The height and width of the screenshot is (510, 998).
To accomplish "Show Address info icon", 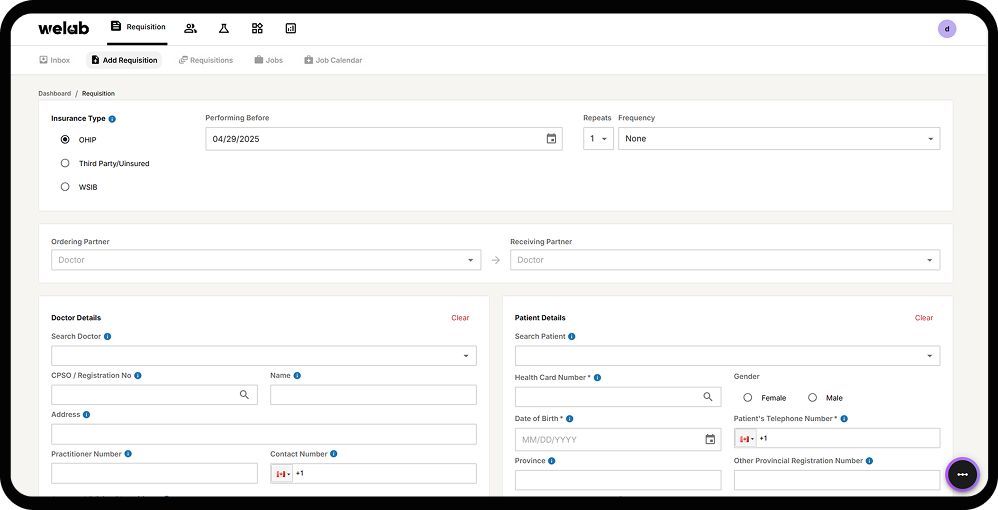I will point(87,414).
